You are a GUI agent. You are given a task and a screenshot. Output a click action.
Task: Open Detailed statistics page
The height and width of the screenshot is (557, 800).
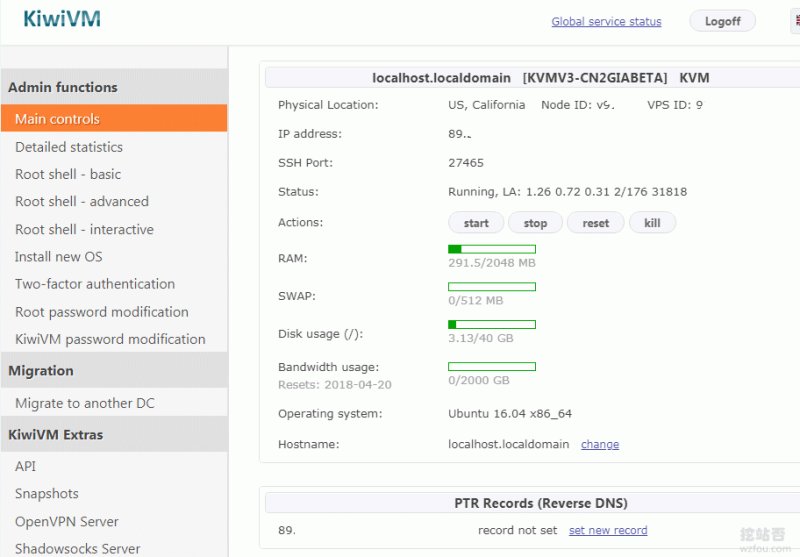69,147
